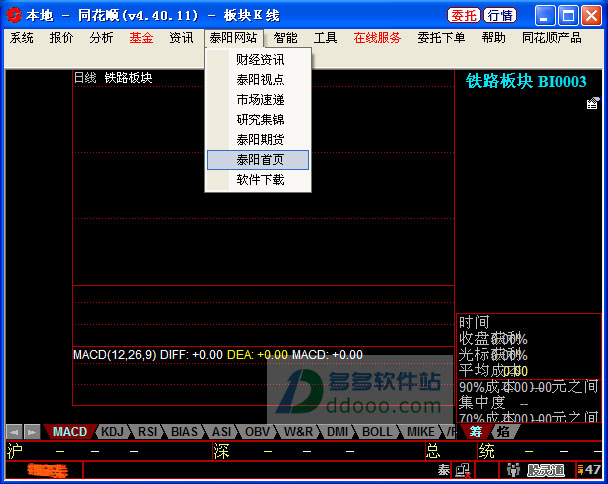
Task: Open the 在线服务 menu
Action: click(x=377, y=38)
